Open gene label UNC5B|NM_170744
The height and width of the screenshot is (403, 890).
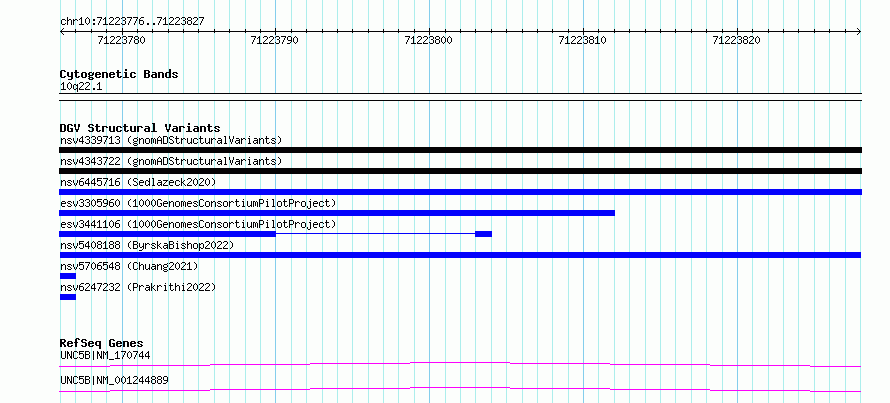click(x=105, y=356)
